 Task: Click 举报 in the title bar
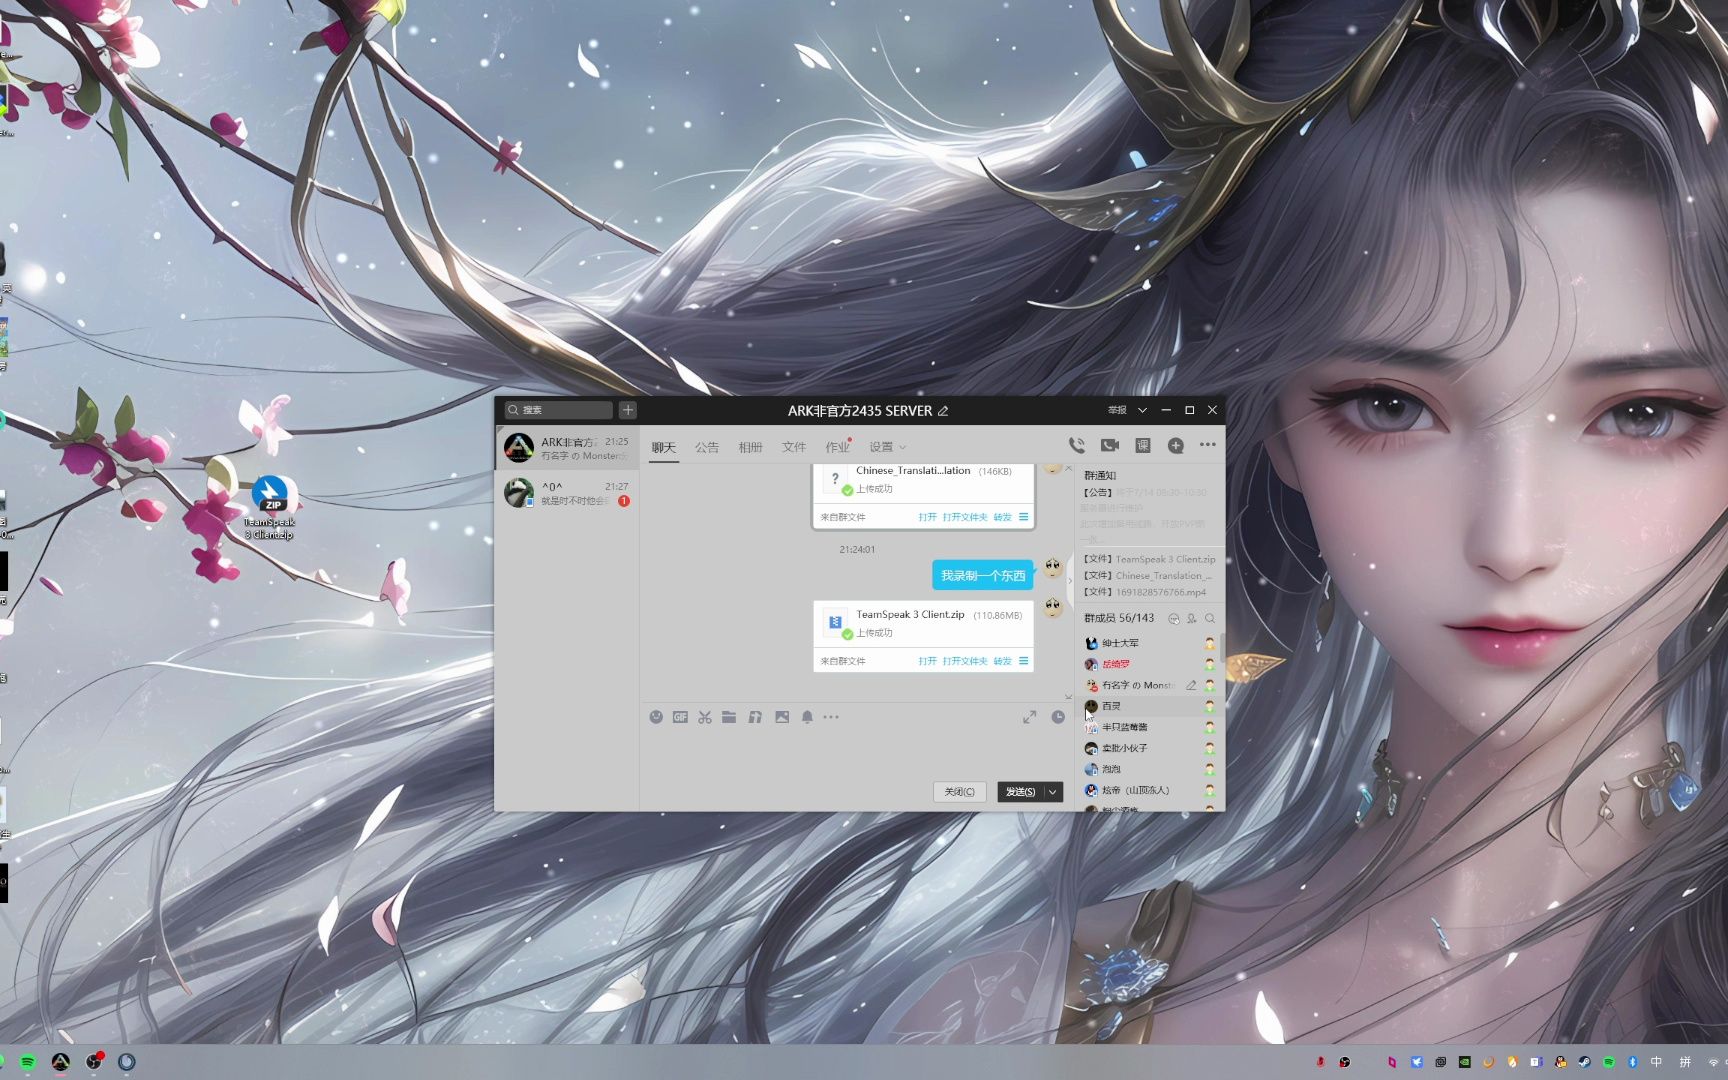point(1117,410)
